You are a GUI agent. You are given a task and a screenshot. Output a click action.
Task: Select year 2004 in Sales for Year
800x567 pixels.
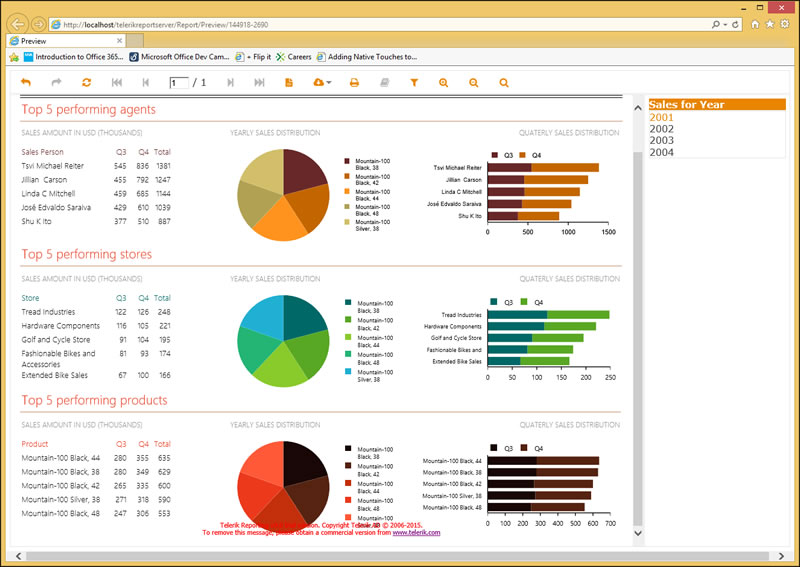click(661, 152)
